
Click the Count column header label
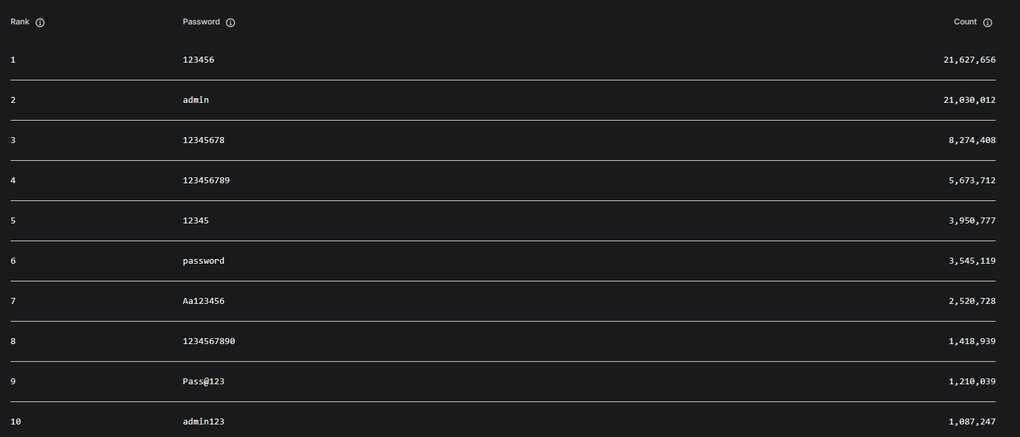coord(965,22)
